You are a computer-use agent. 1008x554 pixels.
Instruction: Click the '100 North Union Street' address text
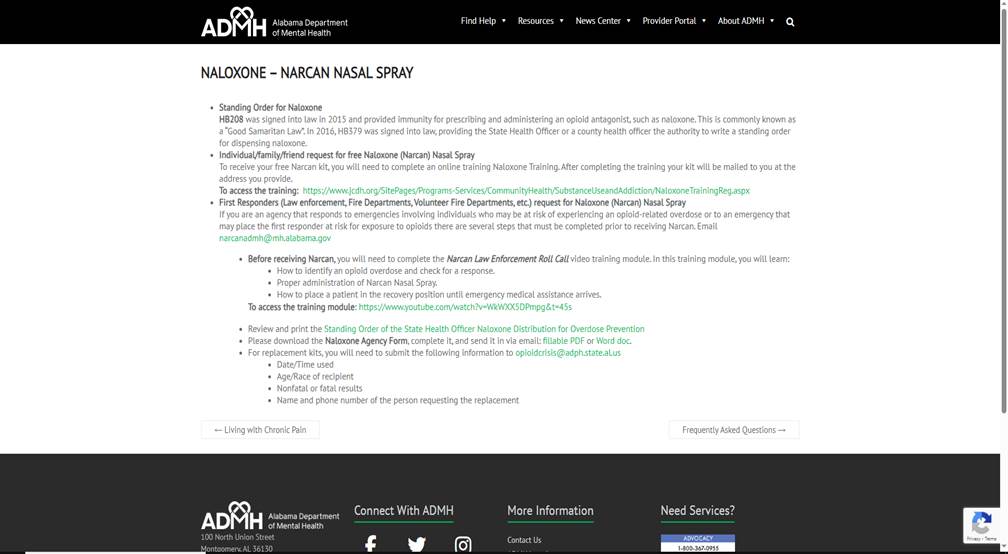tap(237, 537)
